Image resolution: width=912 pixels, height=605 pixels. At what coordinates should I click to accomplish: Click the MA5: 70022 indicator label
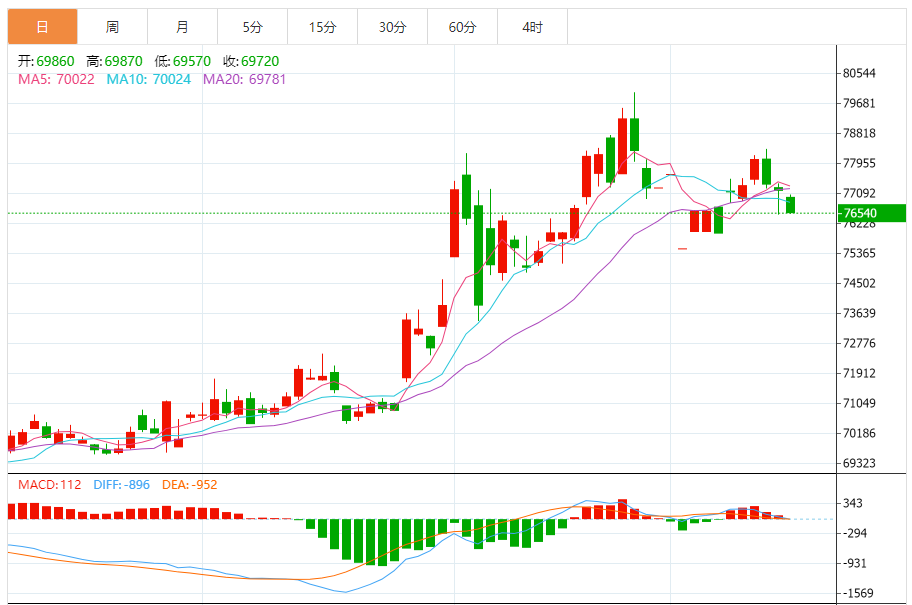click(x=56, y=79)
